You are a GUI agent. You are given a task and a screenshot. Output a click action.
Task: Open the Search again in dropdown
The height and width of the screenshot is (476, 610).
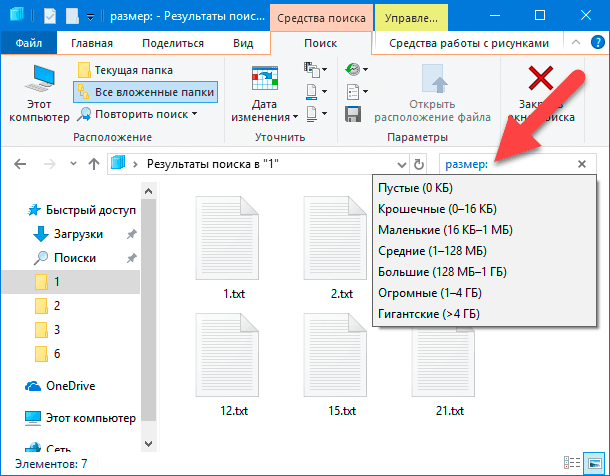coord(137,114)
